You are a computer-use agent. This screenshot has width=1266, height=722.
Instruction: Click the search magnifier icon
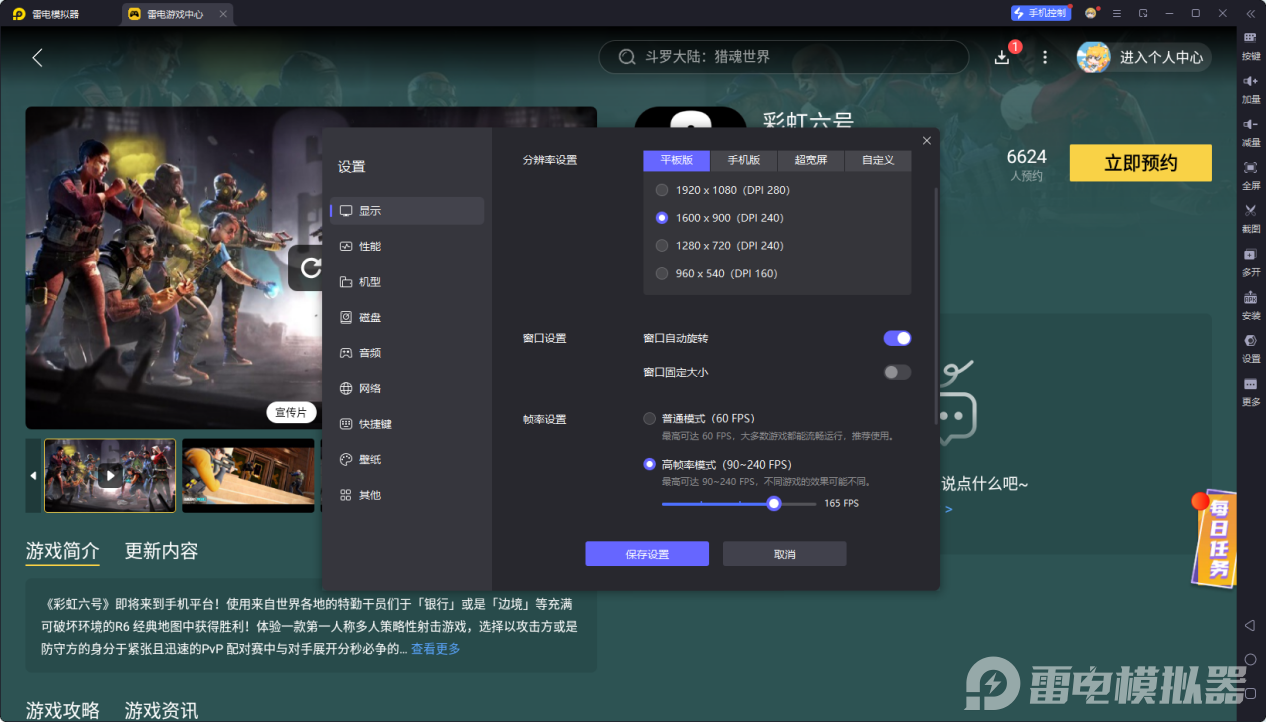point(627,57)
